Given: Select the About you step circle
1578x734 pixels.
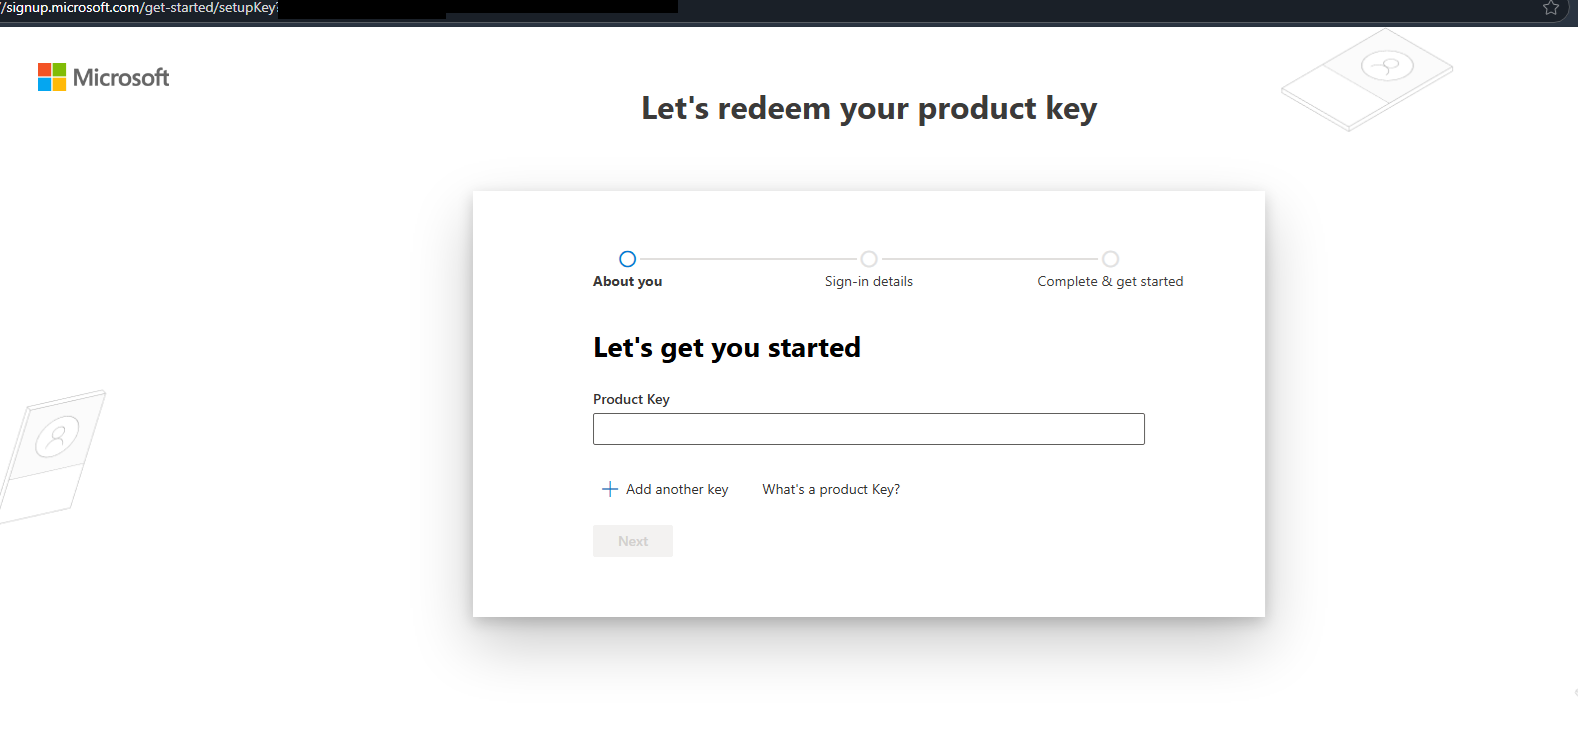Looking at the screenshot, I should click(x=627, y=259).
